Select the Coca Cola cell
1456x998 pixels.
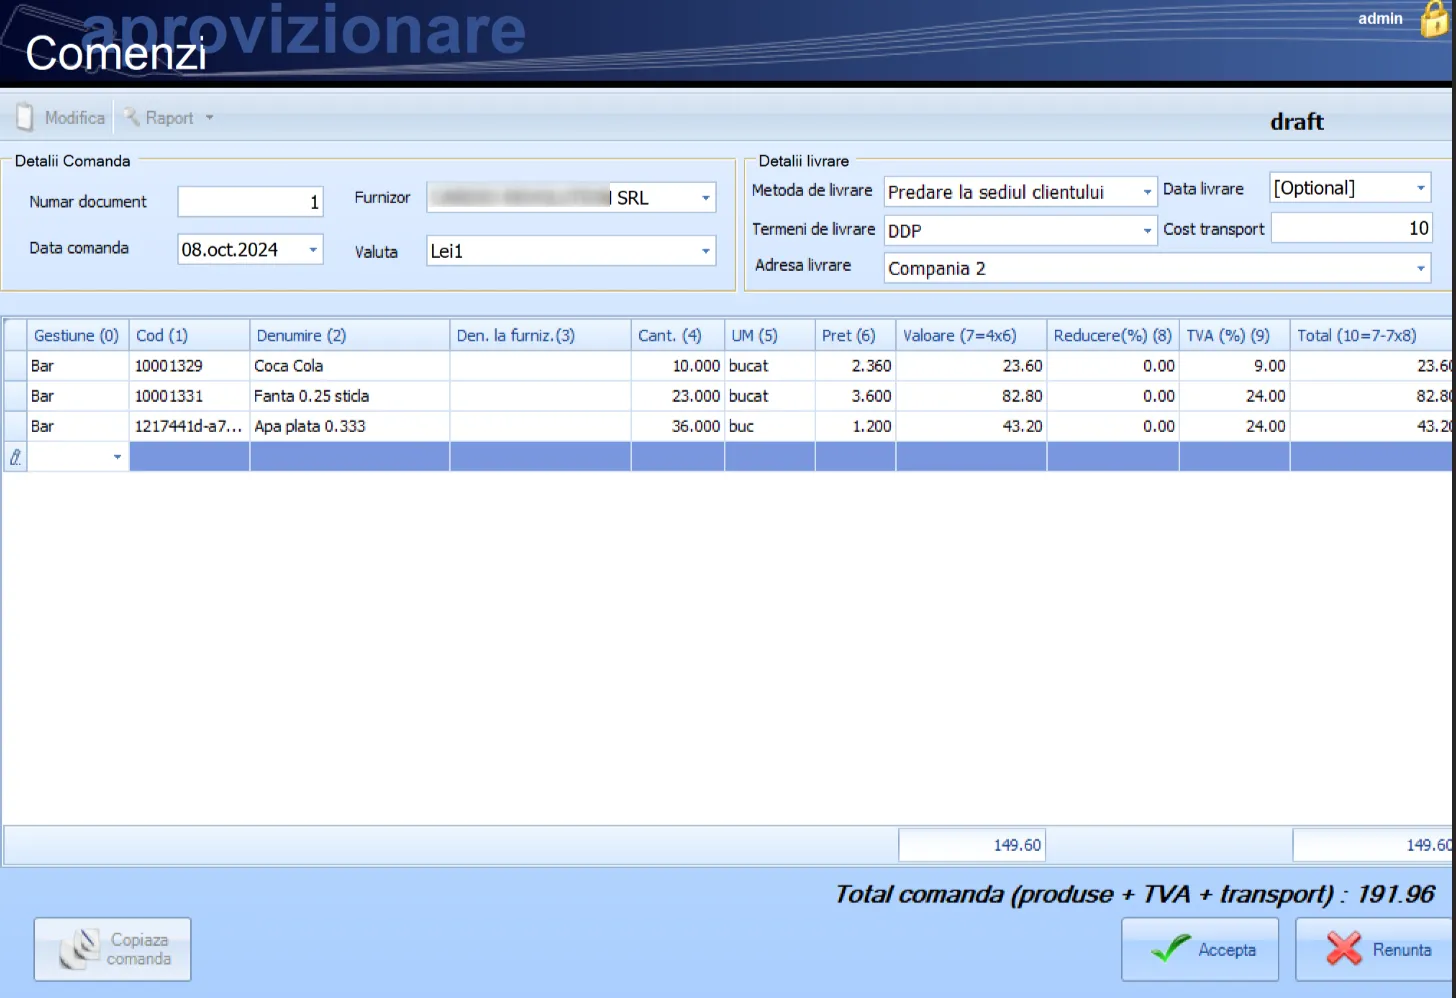coord(349,366)
